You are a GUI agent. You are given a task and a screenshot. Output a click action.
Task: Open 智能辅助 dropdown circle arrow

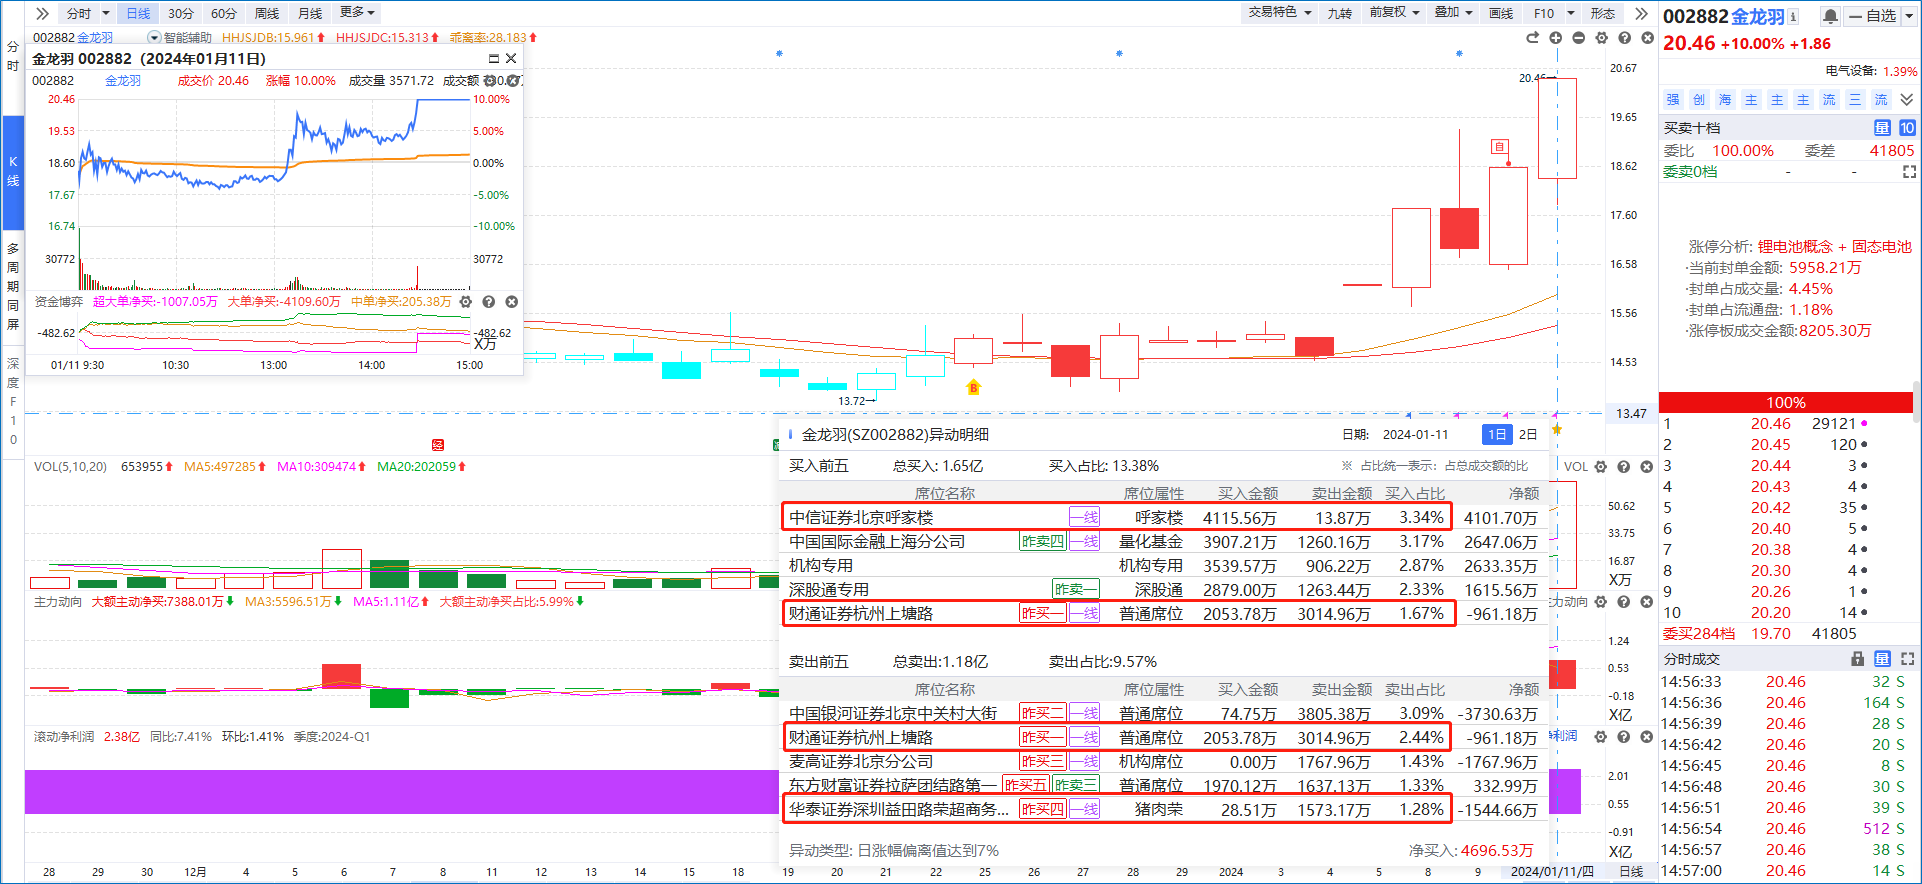(x=154, y=38)
